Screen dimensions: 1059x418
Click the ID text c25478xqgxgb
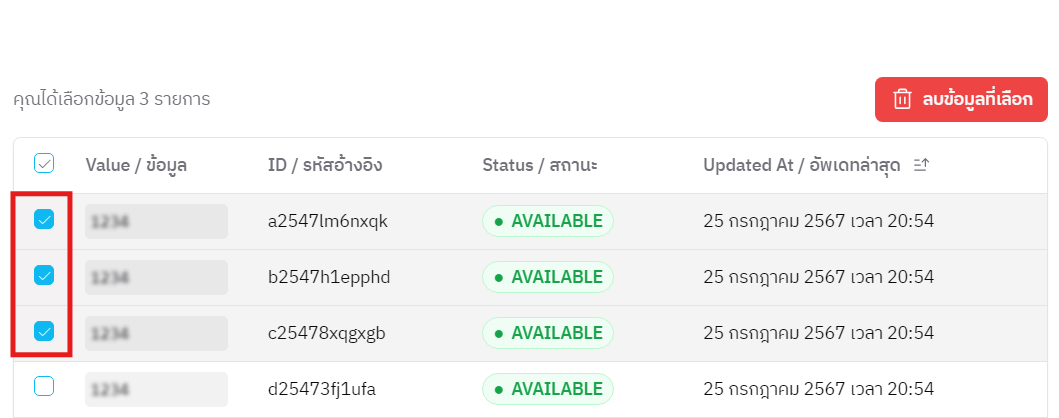click(328, 332)
